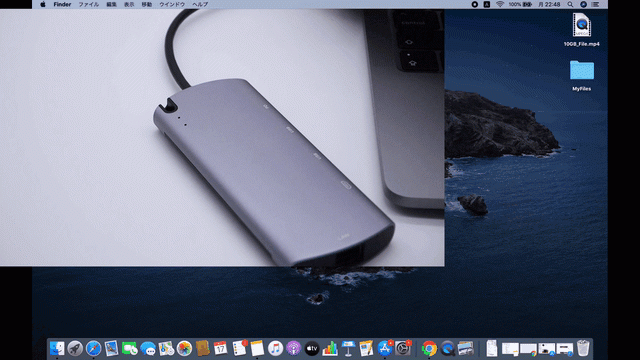Open the ヘルプ menu
Image resolution: width=640 pixels, height=360 pixels.
pos(200,4)
